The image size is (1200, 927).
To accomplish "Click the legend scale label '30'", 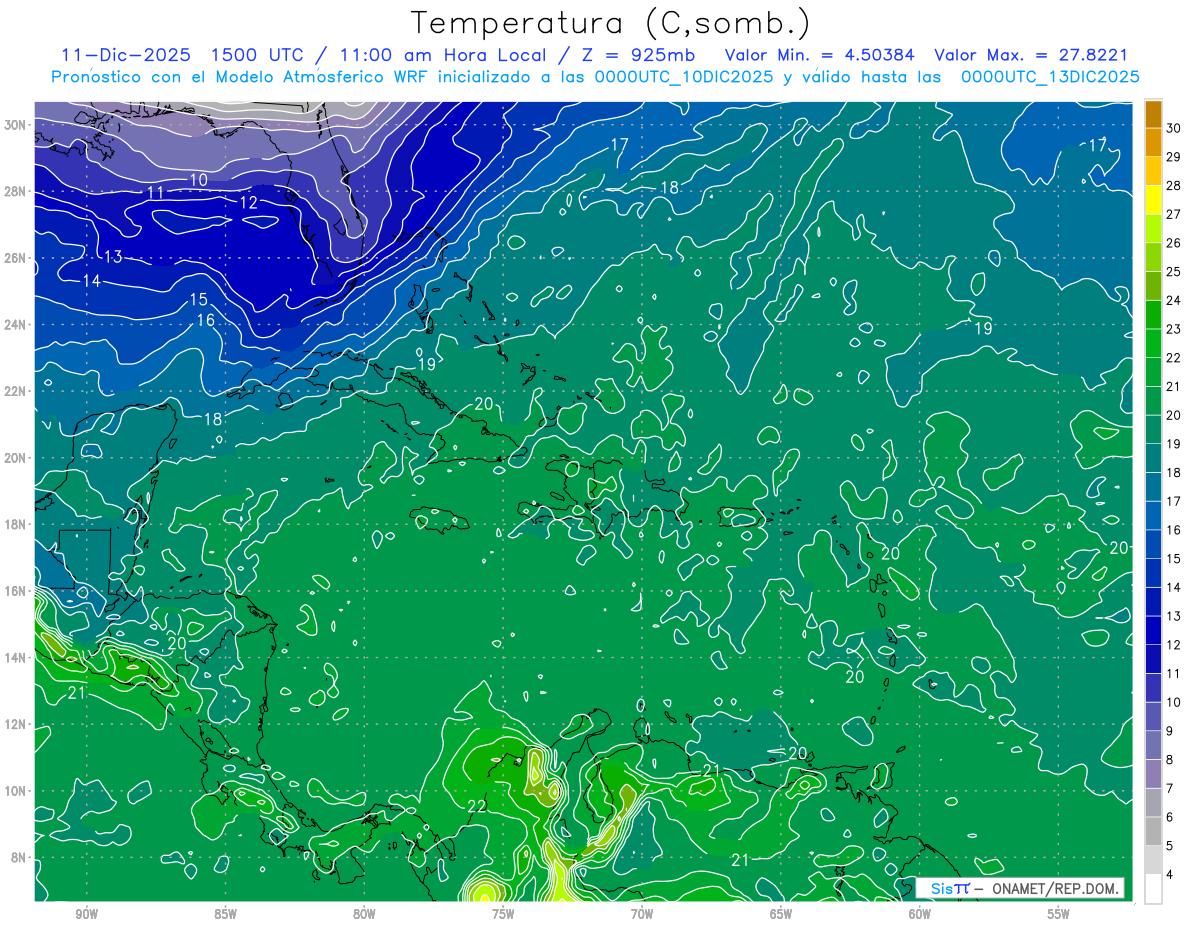I will (1174, 128).
